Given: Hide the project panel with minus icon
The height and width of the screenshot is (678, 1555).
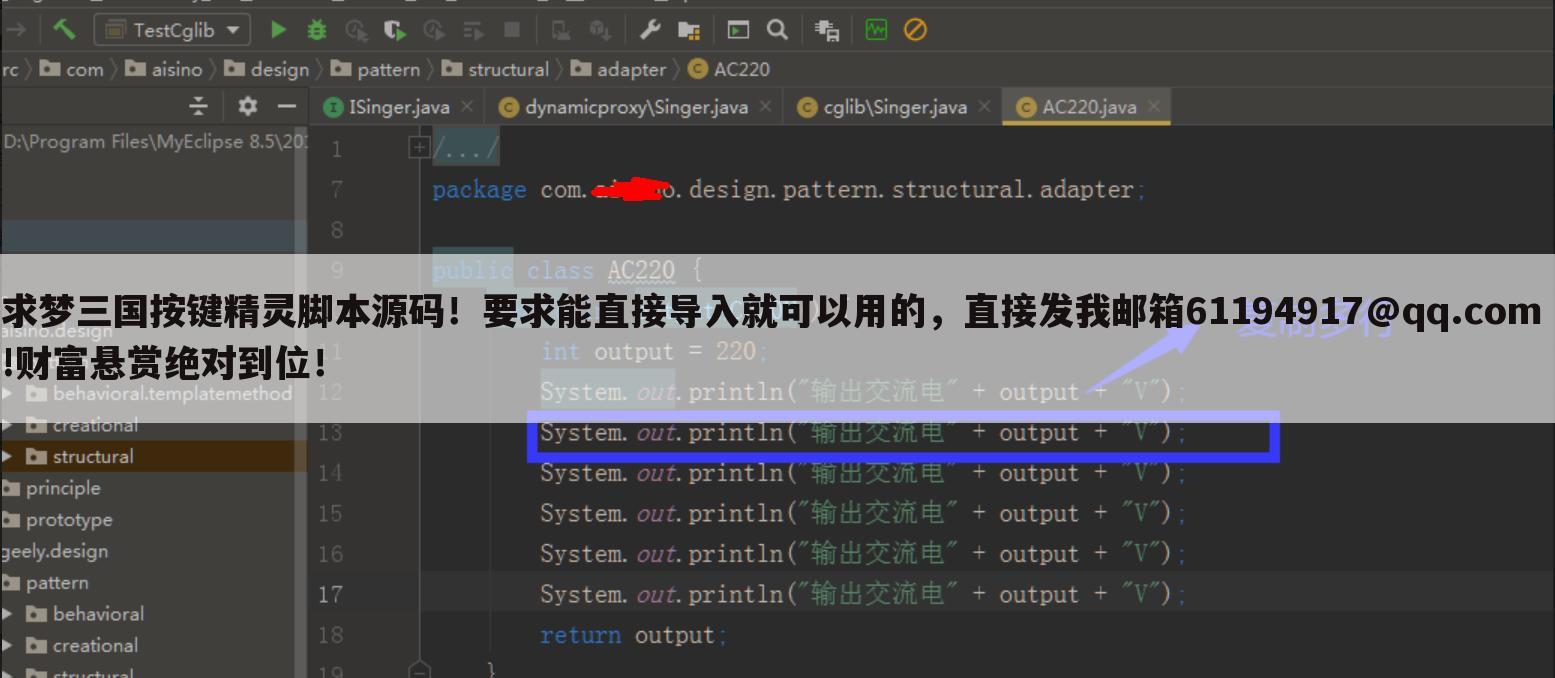Looking at the screenshot, I should pyautogui.click(x=287, y=106).
